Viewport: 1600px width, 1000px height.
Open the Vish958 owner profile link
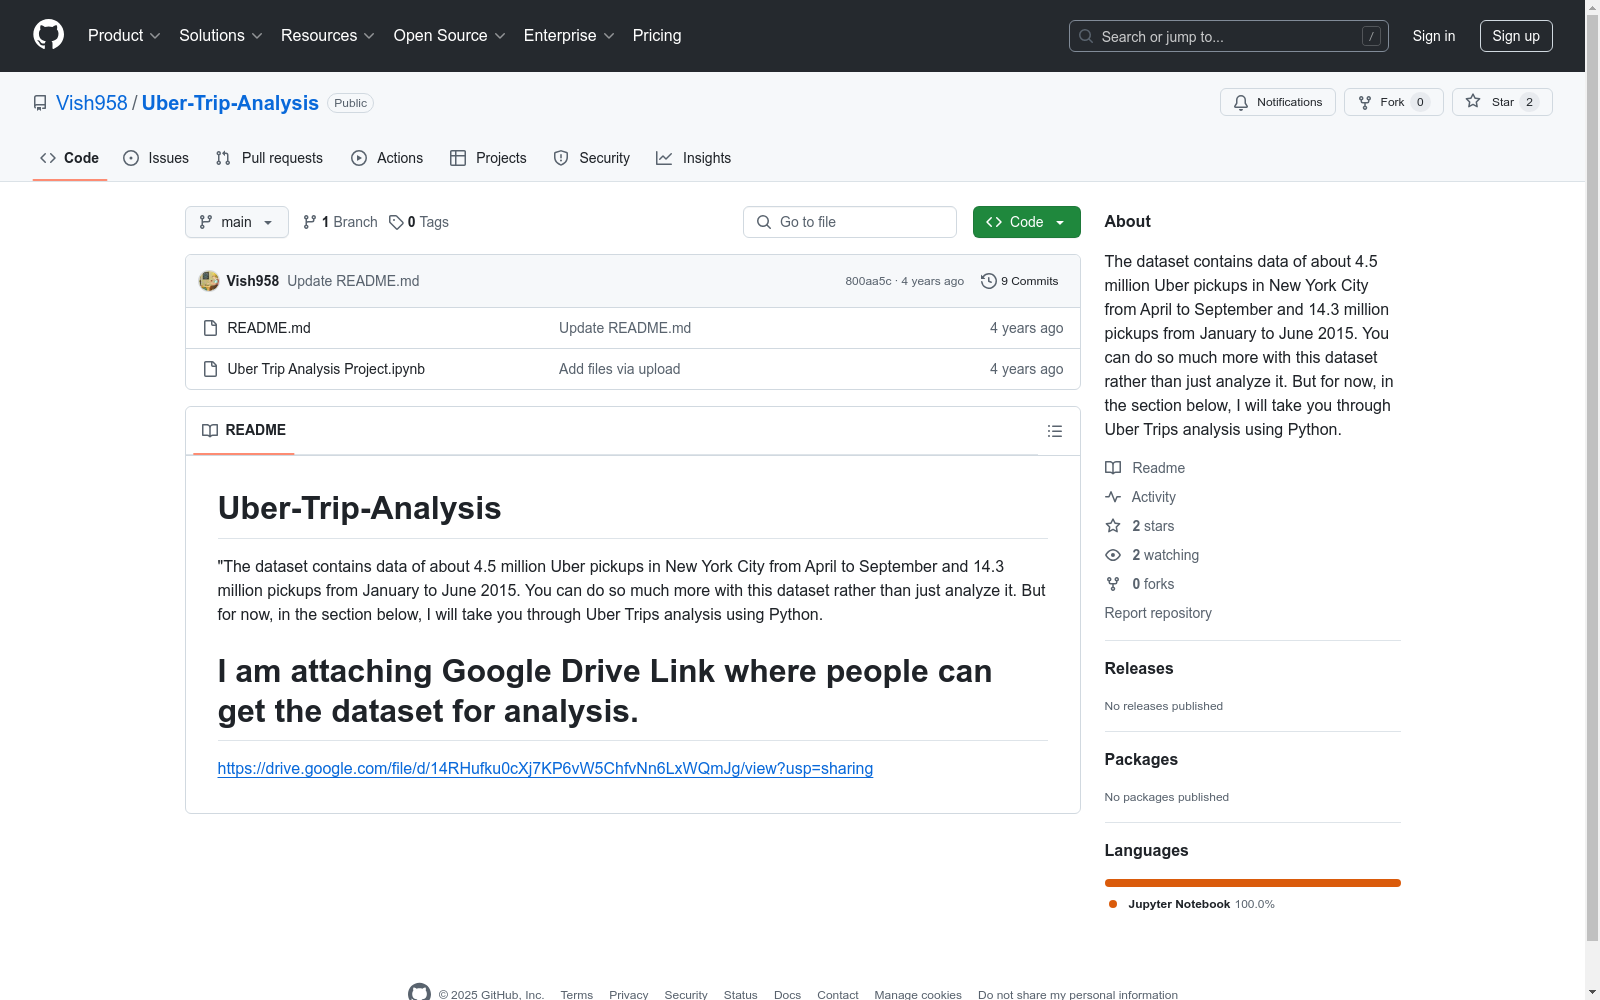92,103
